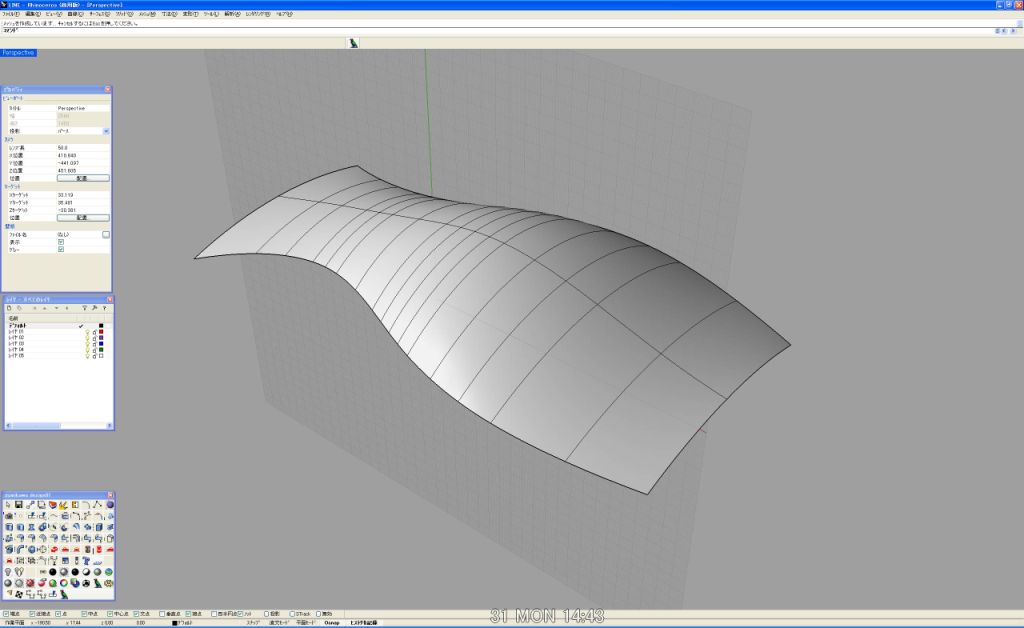The height and width of the screenshot is (628, 1024).
Task: Open the projection (投影) dropdown in properties
Action: (106, 131)
